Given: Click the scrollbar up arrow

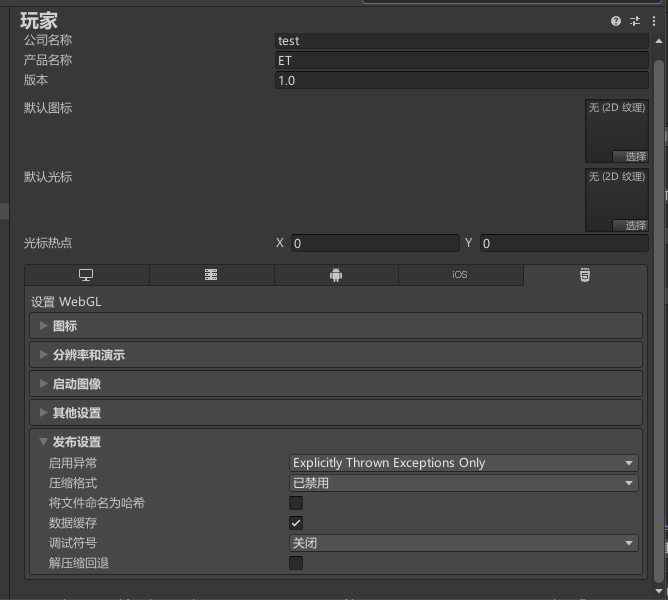Looking at the screenshot, I should pos(659,41).
